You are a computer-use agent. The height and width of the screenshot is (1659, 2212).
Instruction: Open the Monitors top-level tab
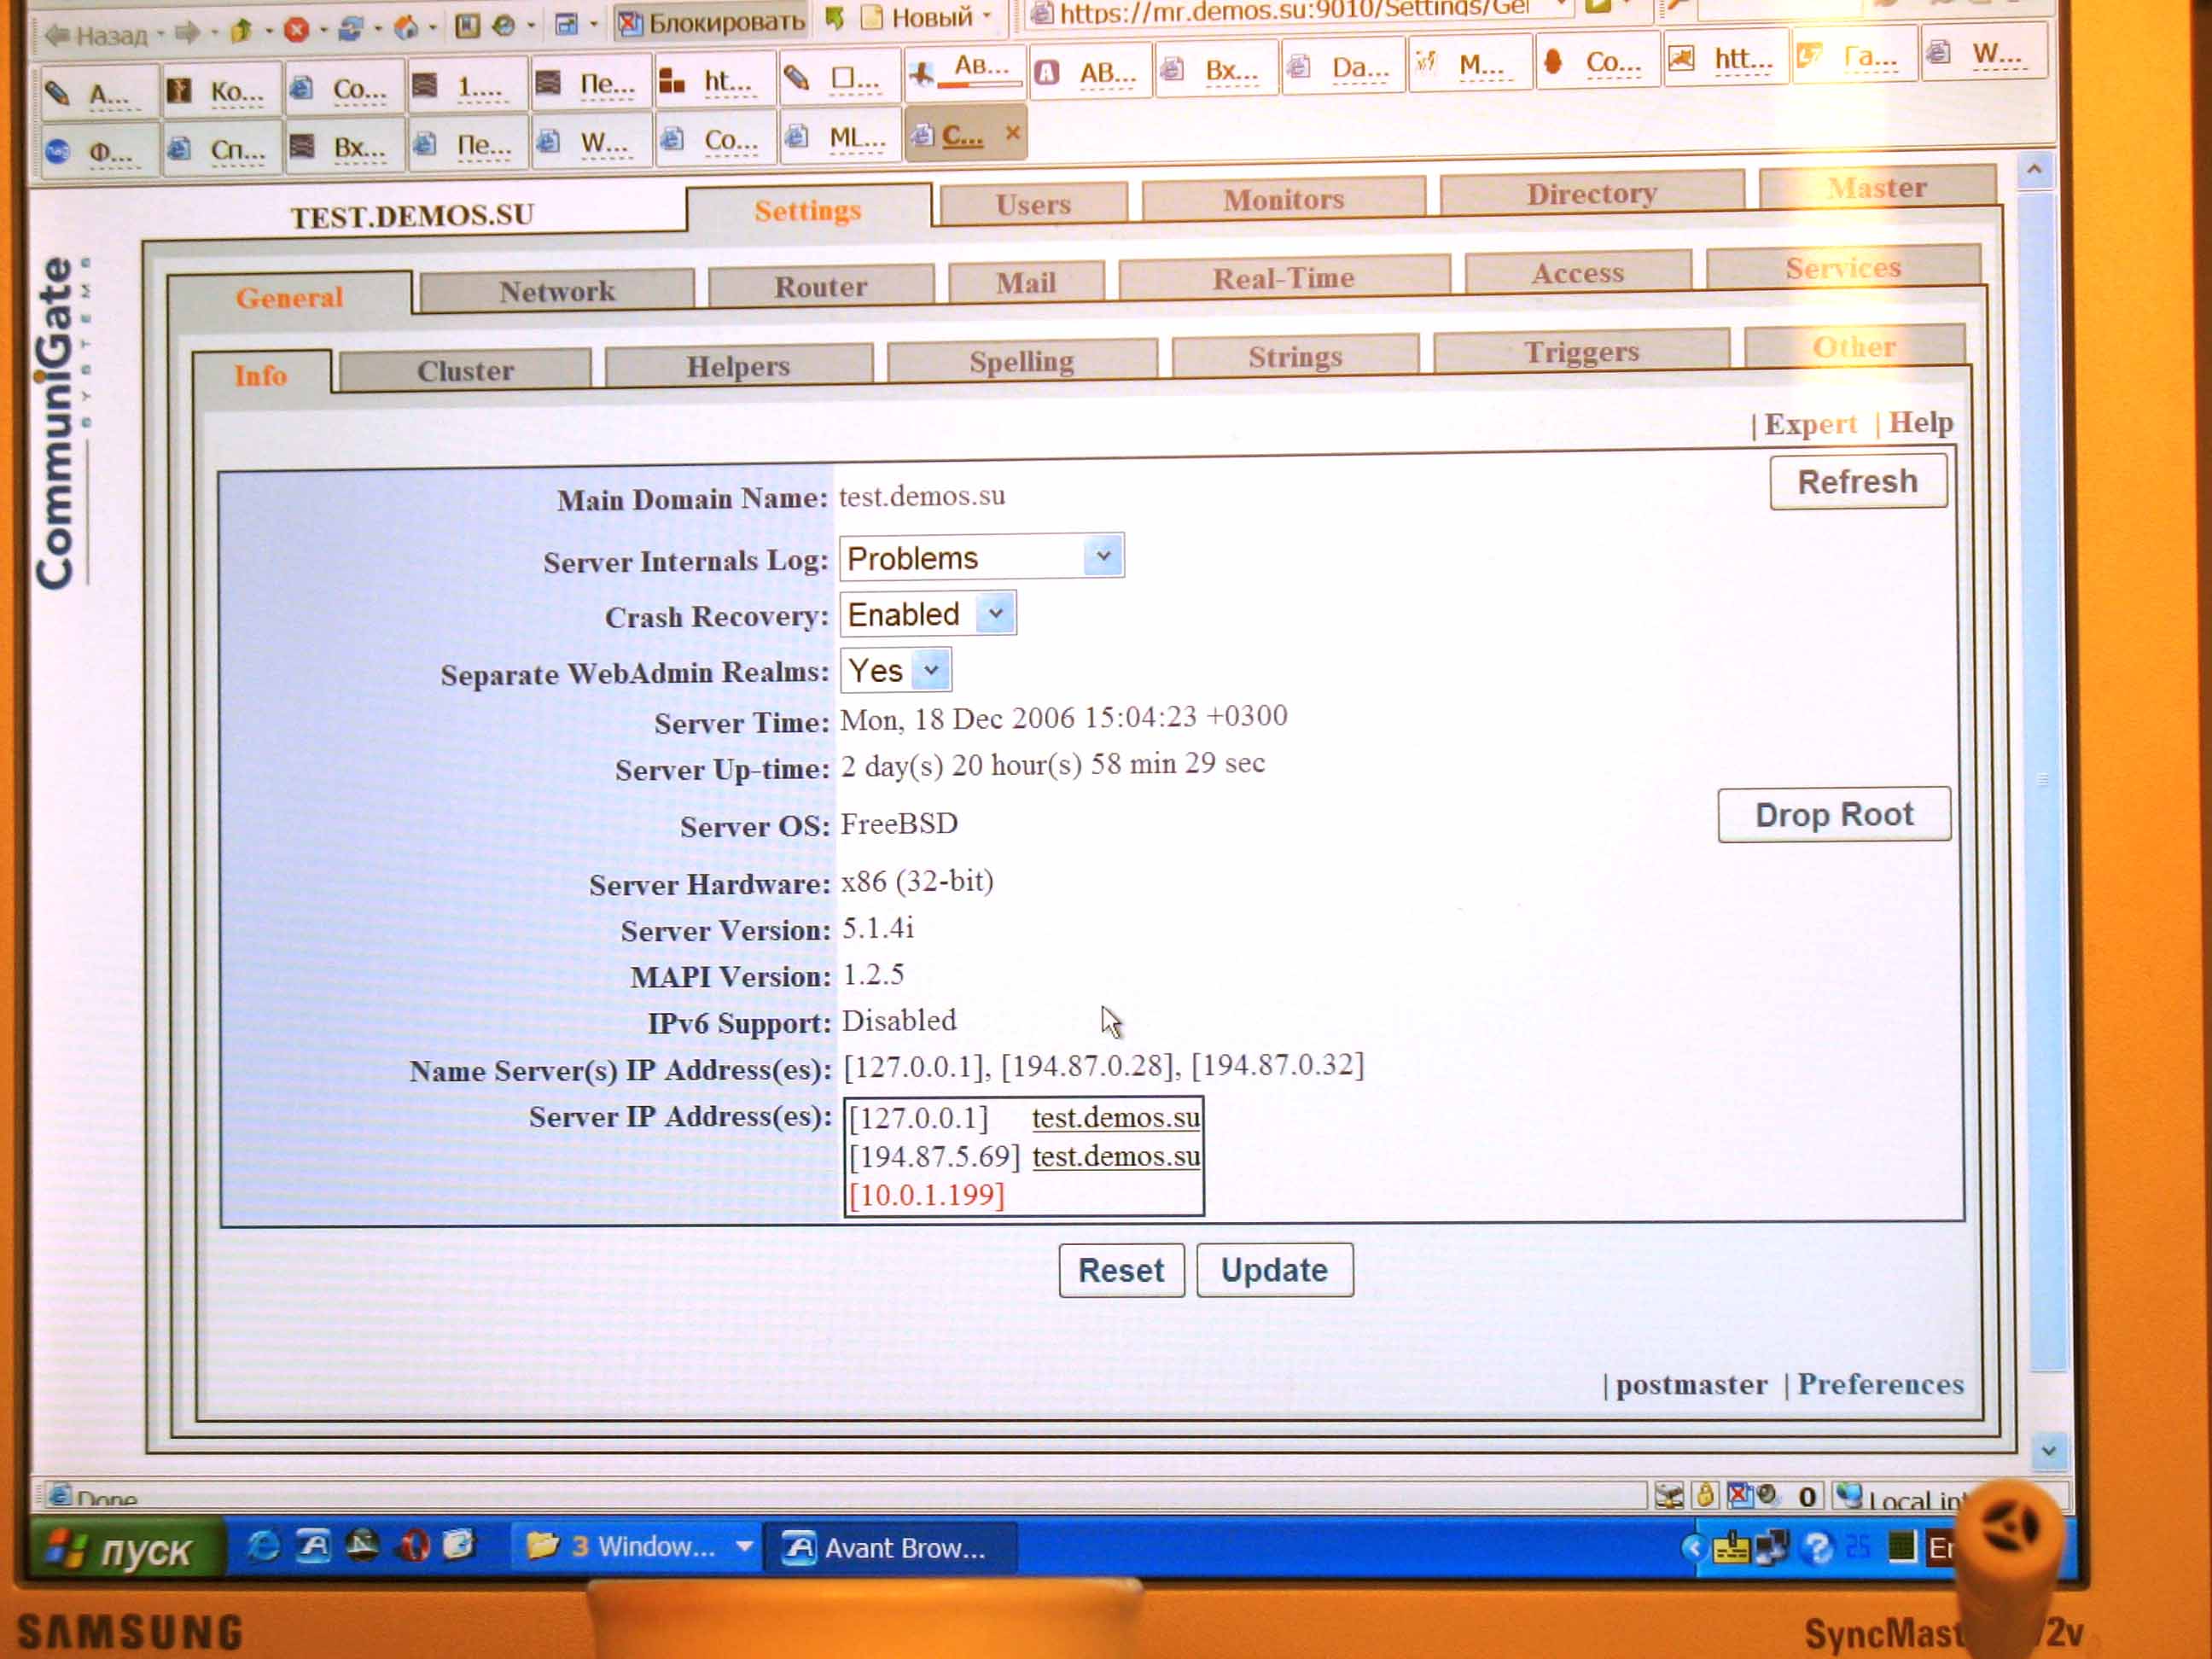point(1283,199)
